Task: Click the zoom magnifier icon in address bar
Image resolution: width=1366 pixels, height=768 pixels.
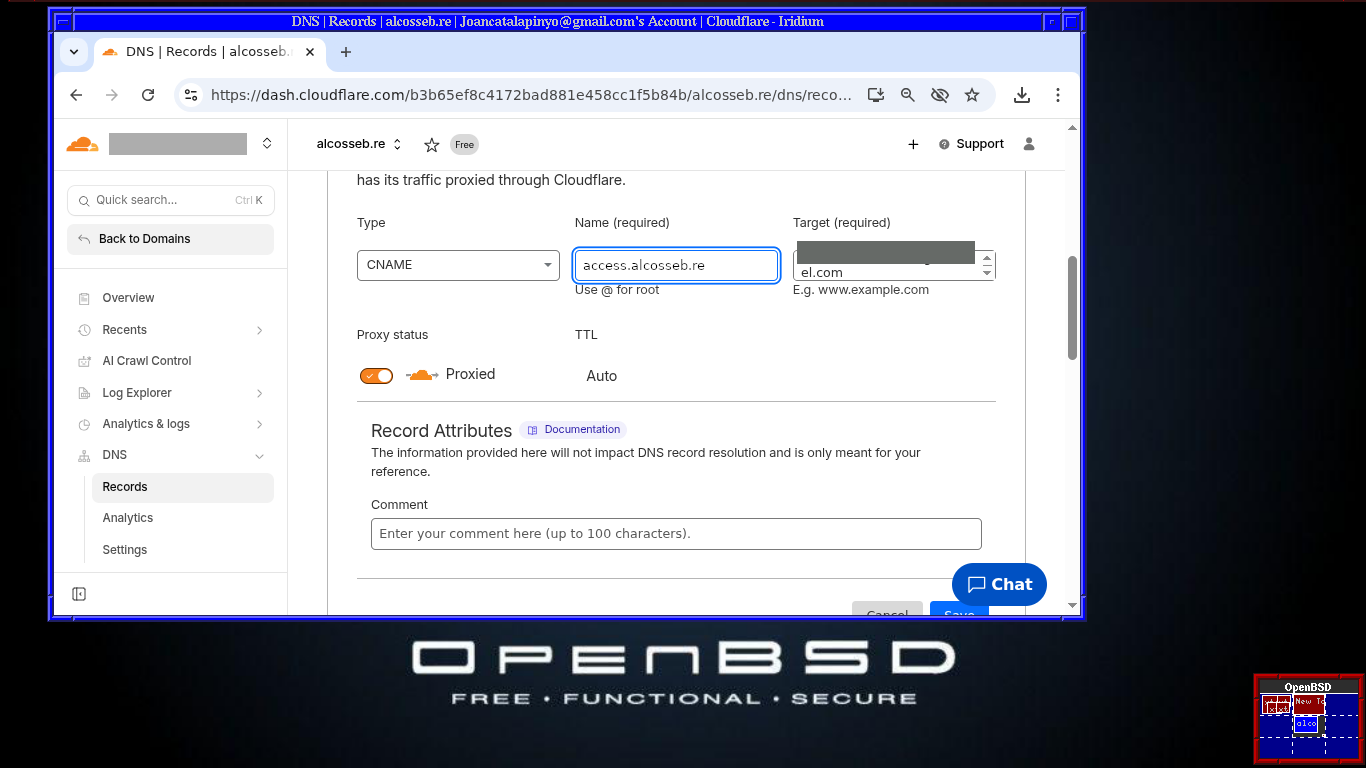Action: (907, 95)
